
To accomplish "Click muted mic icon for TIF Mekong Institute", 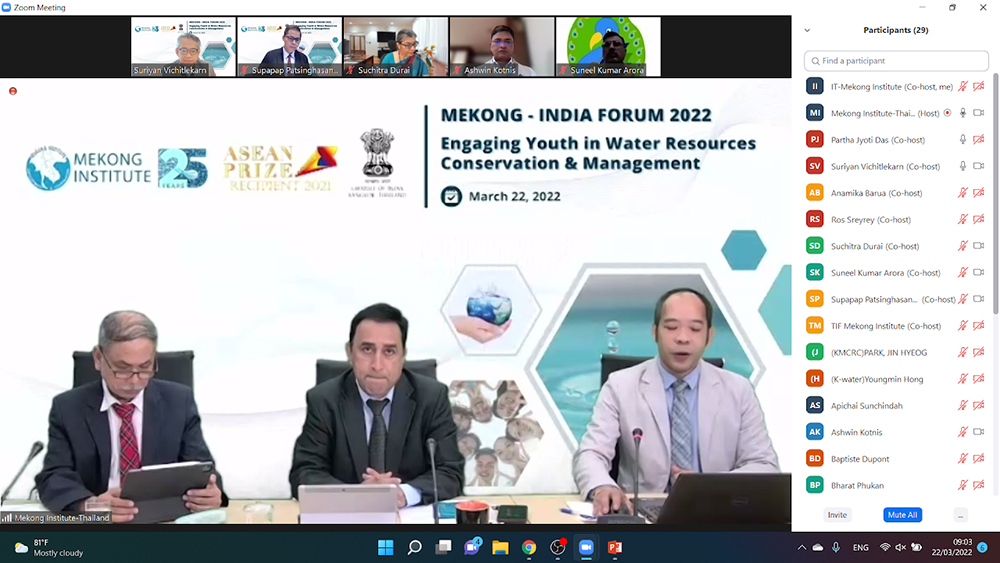I will (962, 325).
